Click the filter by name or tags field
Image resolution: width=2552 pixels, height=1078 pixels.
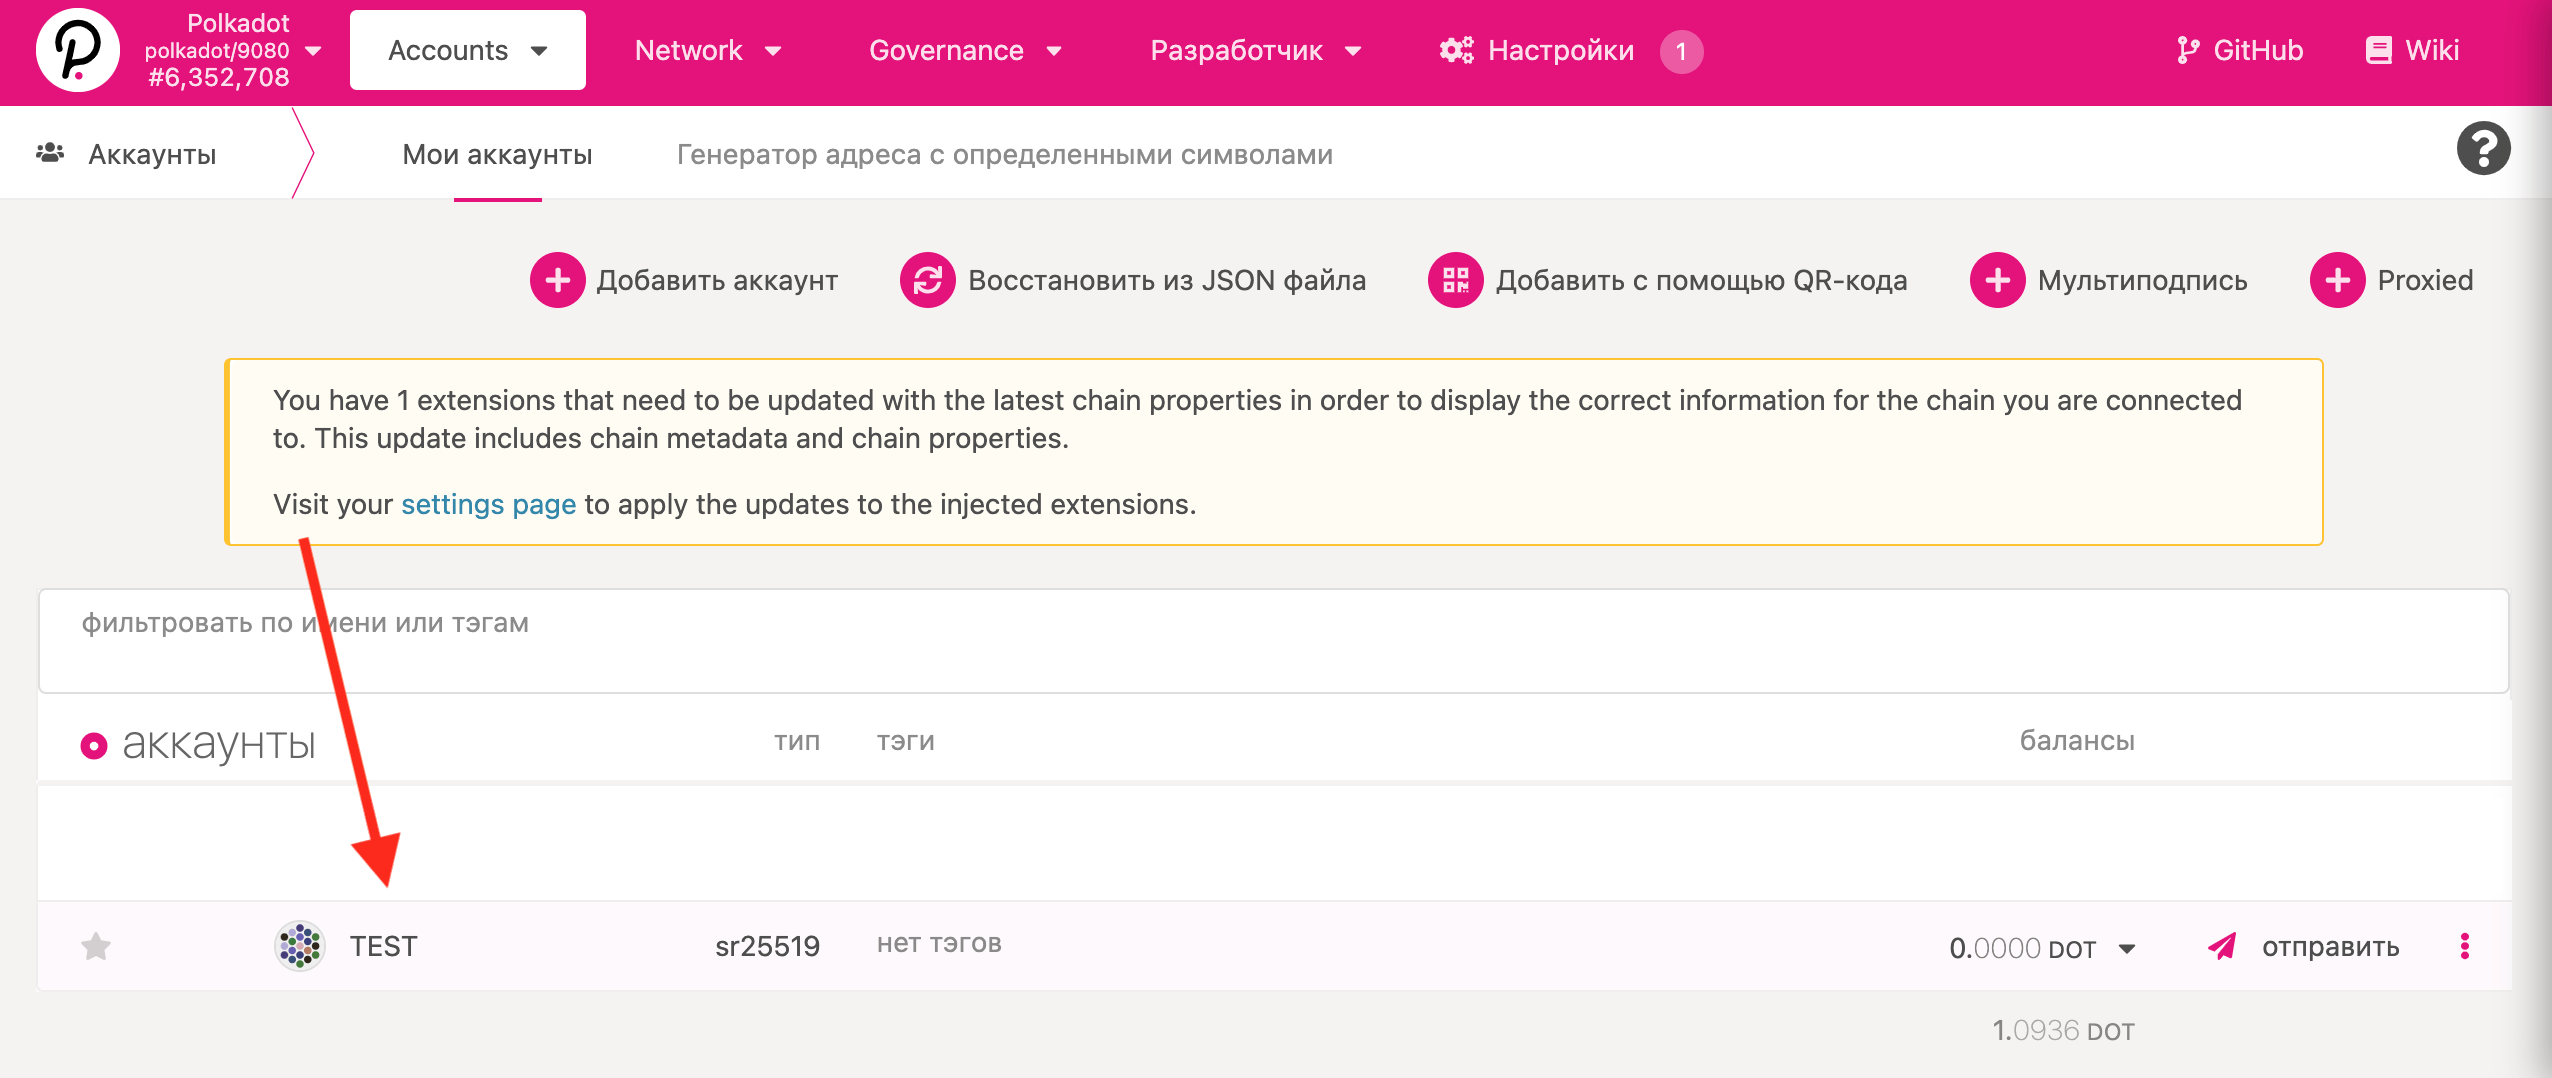coord(1272,640)
